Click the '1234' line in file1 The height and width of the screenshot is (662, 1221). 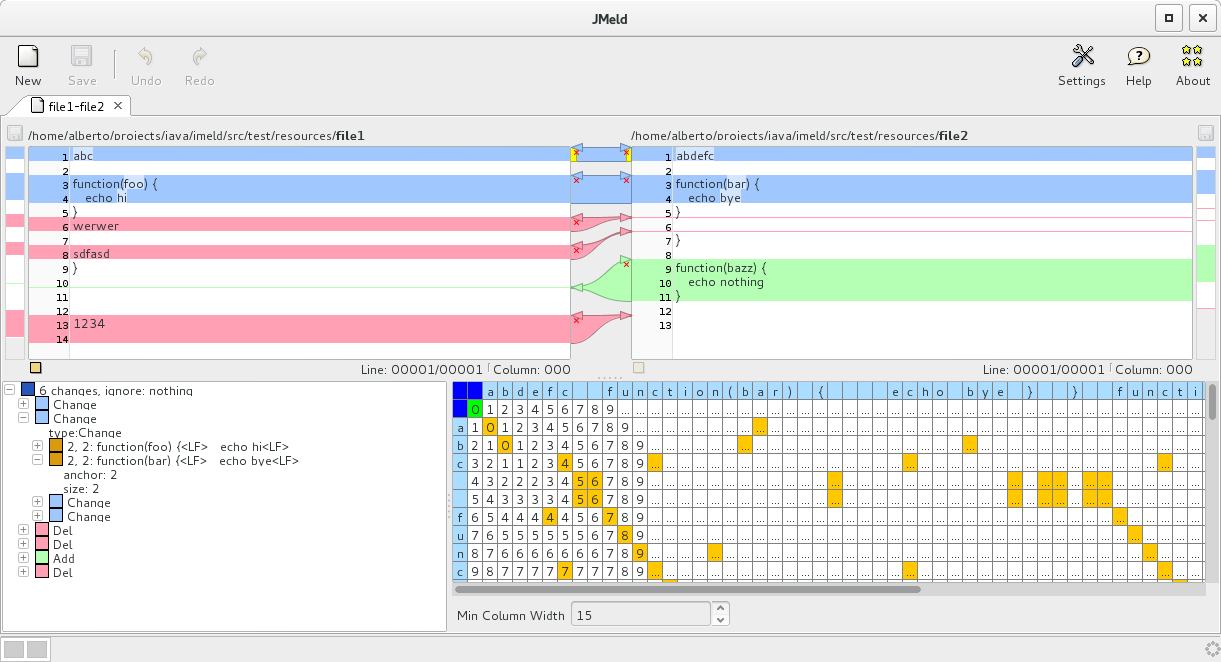(x=89, y=324)
